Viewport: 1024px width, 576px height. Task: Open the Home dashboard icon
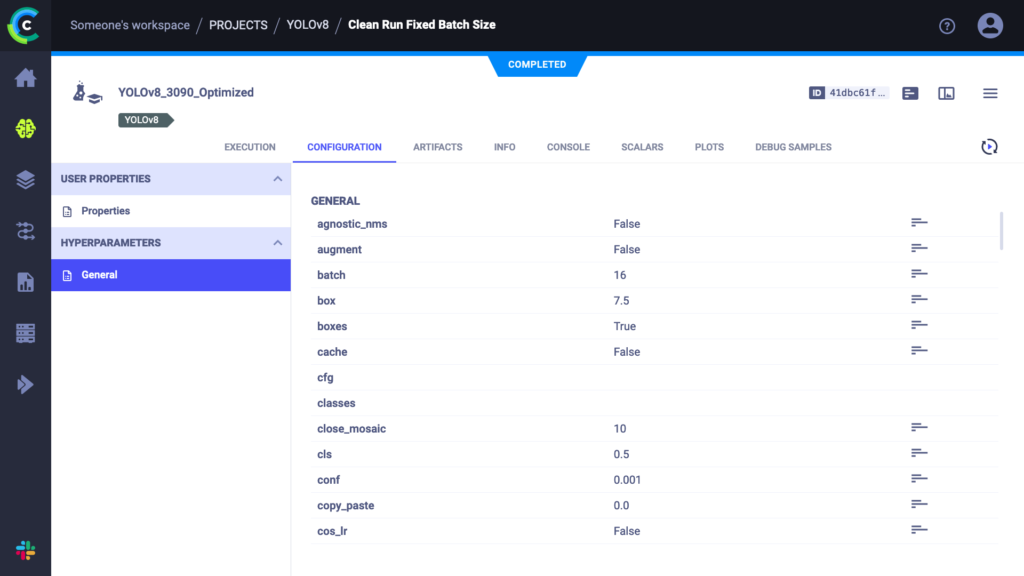25,78
